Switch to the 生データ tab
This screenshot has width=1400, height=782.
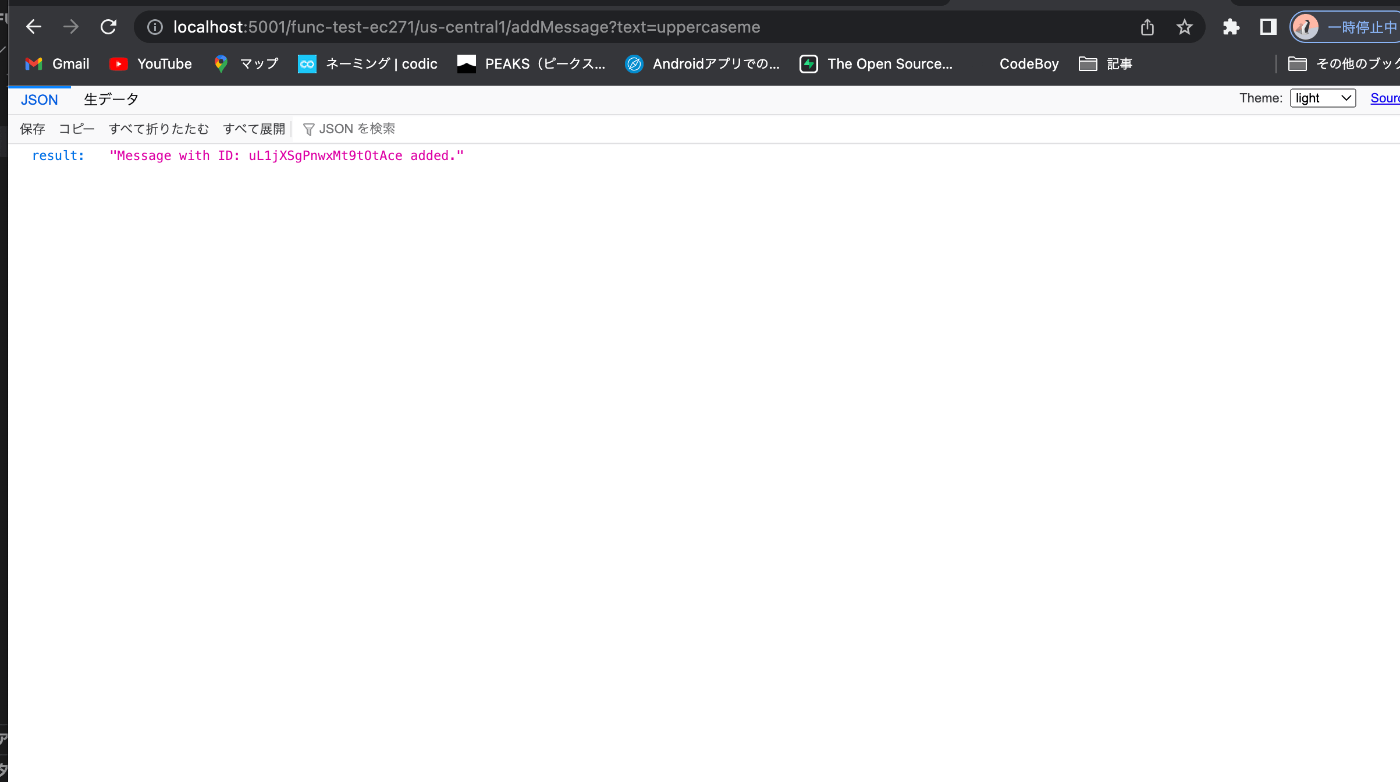pos(111,100)
